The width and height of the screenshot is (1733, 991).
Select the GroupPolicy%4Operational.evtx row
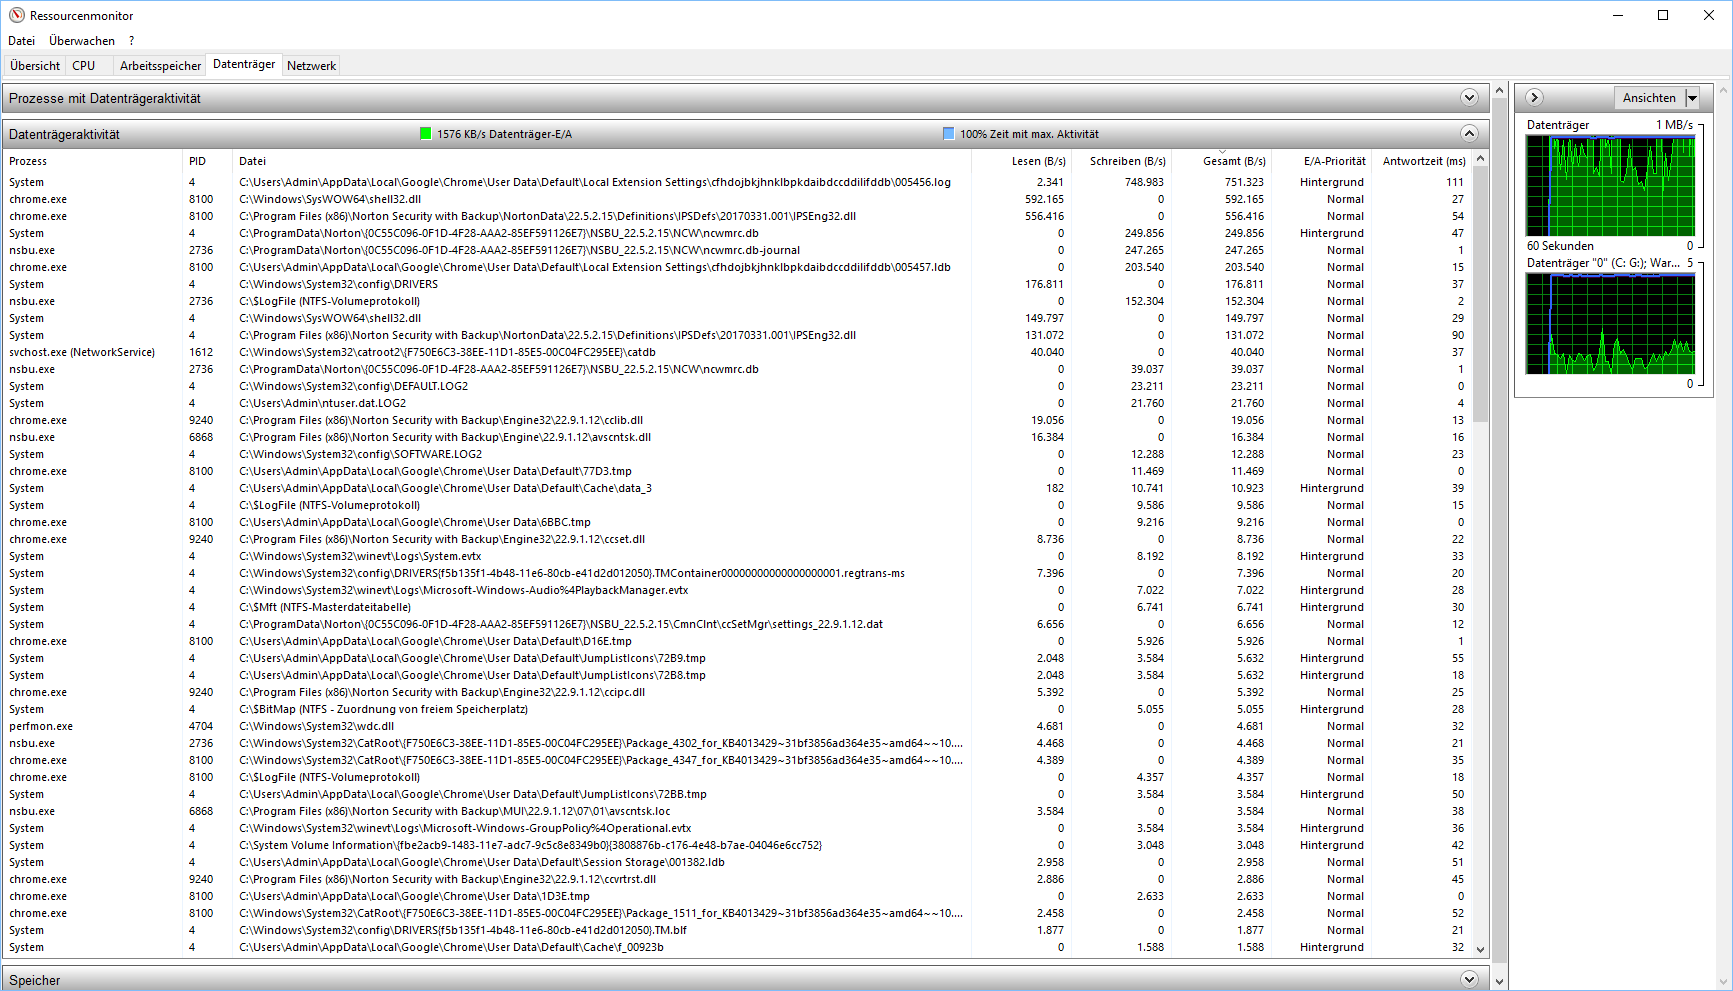(738, 828)
